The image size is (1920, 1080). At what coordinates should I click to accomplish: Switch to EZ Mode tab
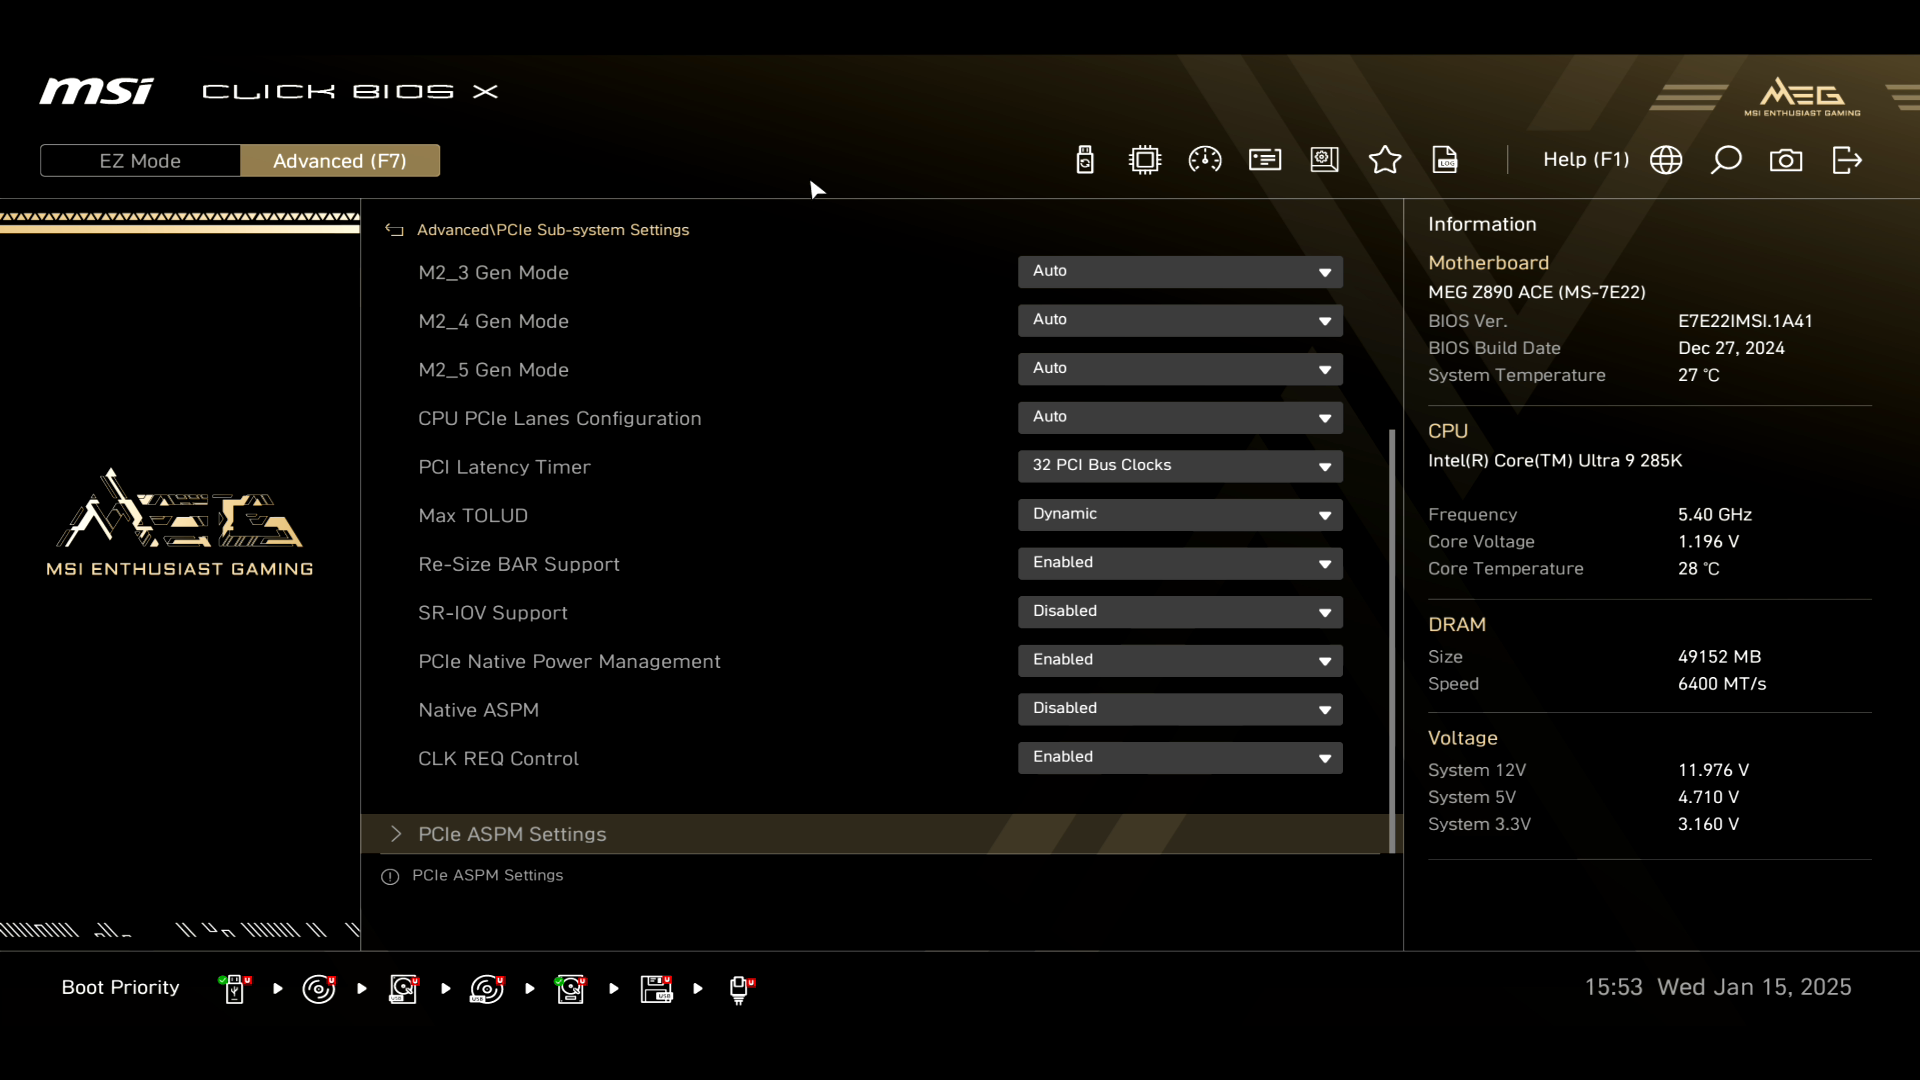140,161
